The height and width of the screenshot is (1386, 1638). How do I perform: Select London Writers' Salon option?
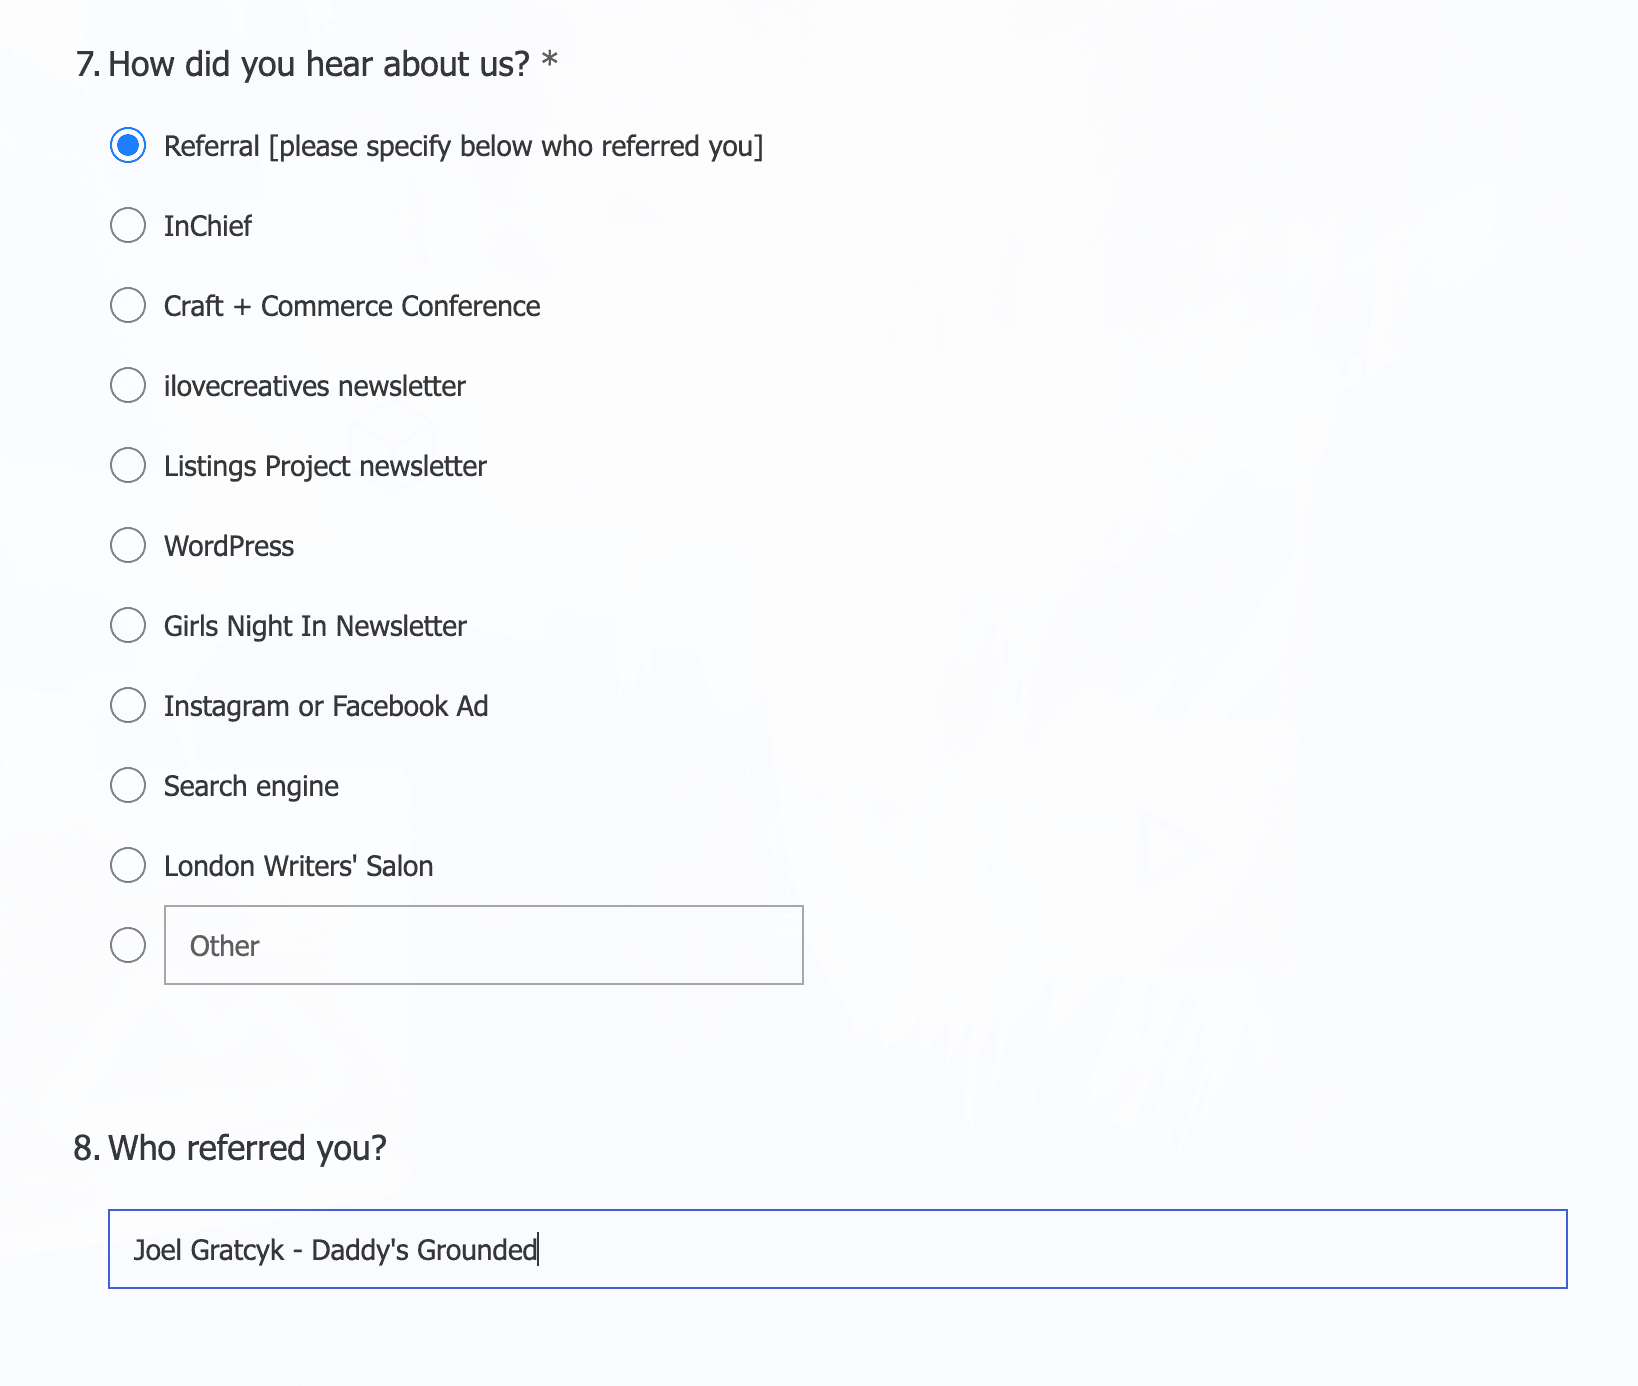click(x=128, y=866)
